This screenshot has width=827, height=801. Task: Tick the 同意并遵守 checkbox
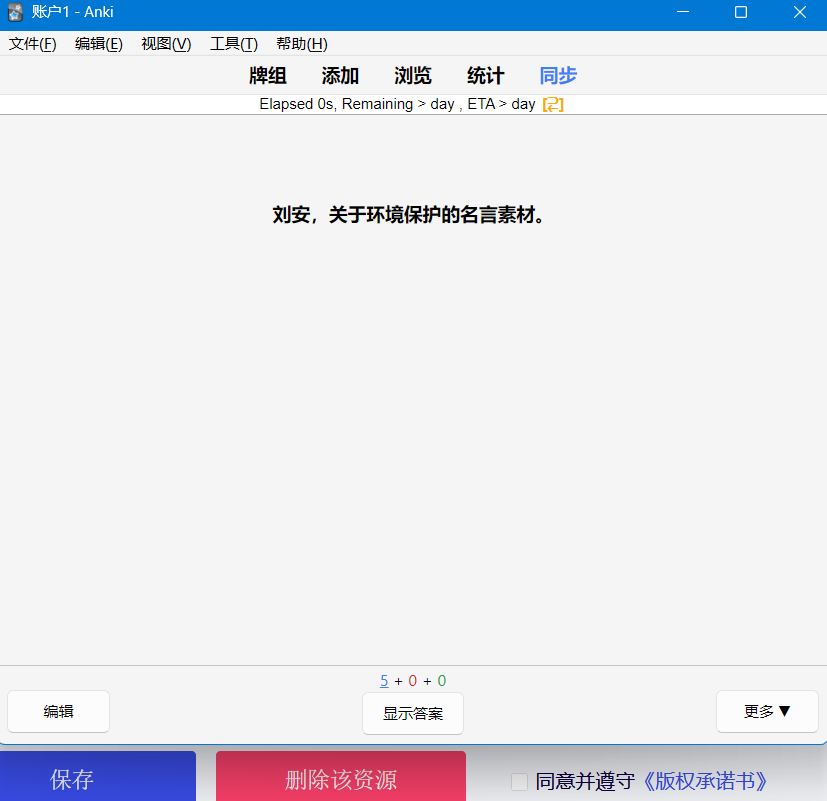pos(520,781)
